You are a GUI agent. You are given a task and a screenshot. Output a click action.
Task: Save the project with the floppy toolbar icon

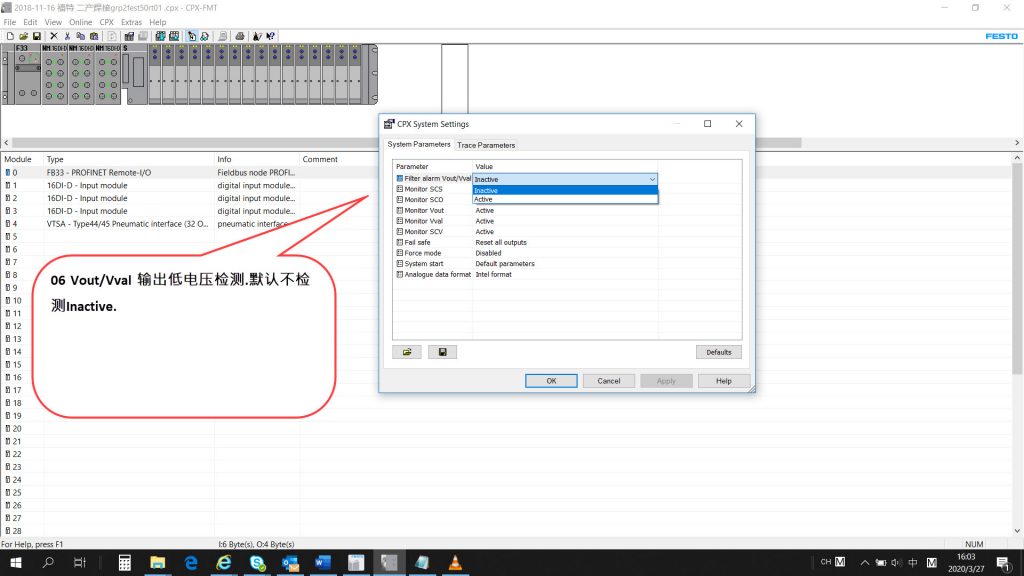37,36
